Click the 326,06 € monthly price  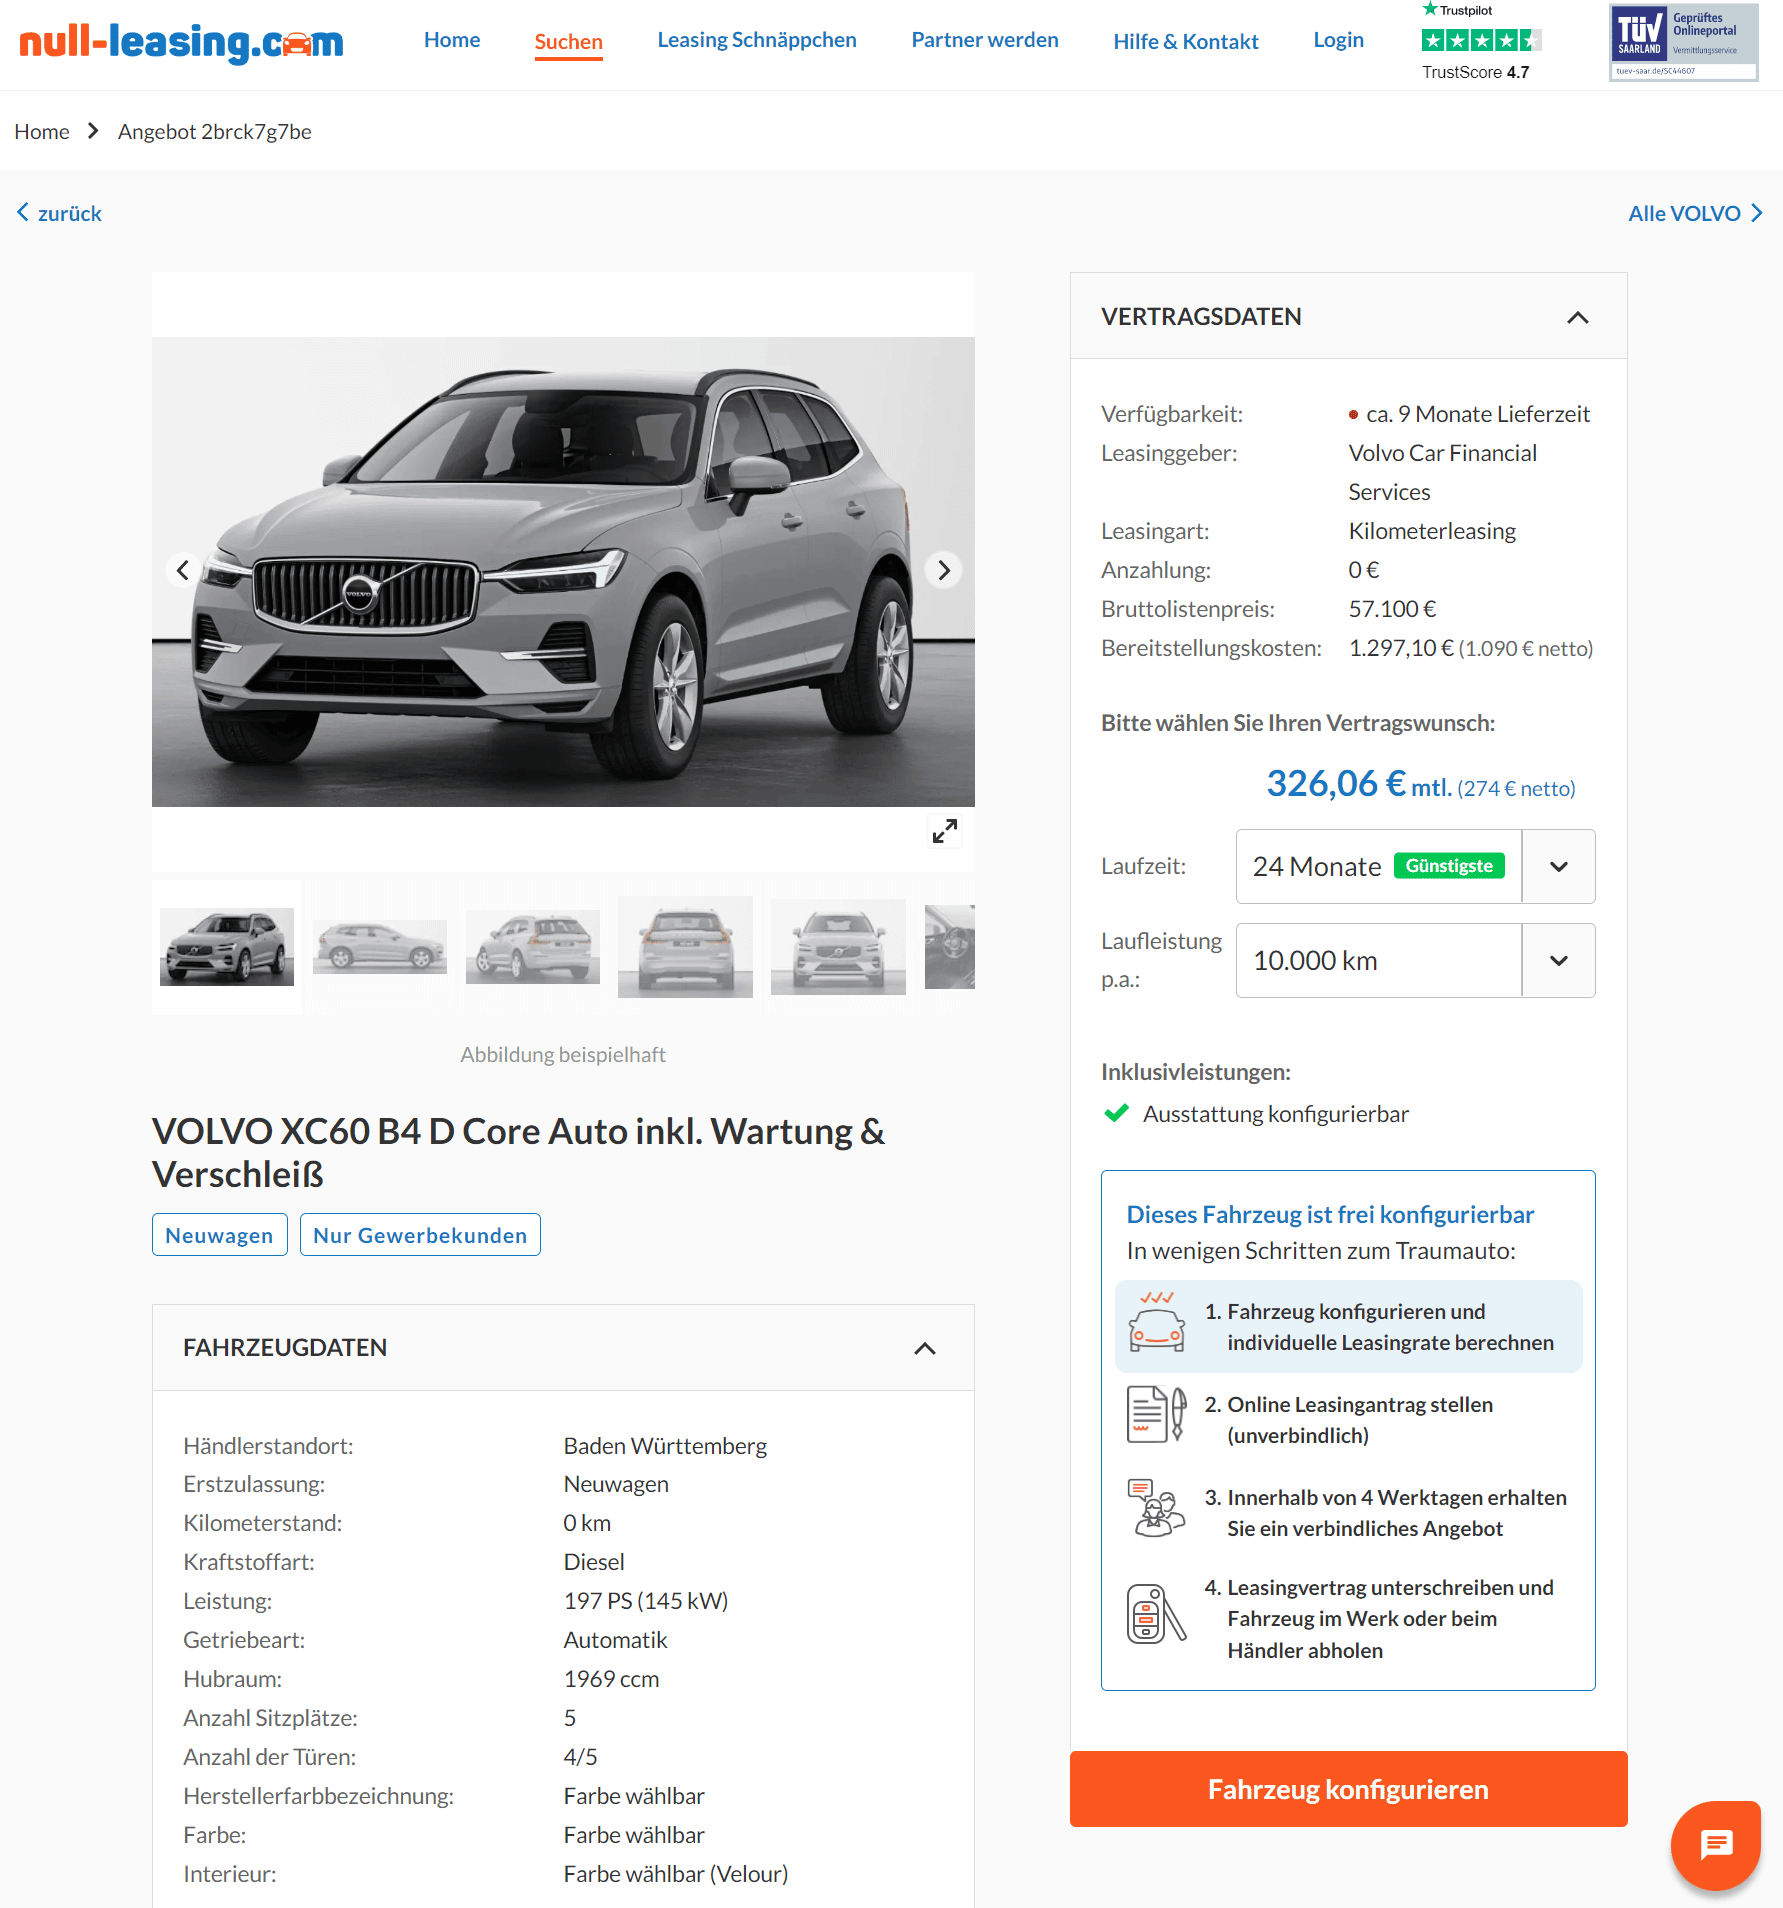click(x=1336, y=783)
